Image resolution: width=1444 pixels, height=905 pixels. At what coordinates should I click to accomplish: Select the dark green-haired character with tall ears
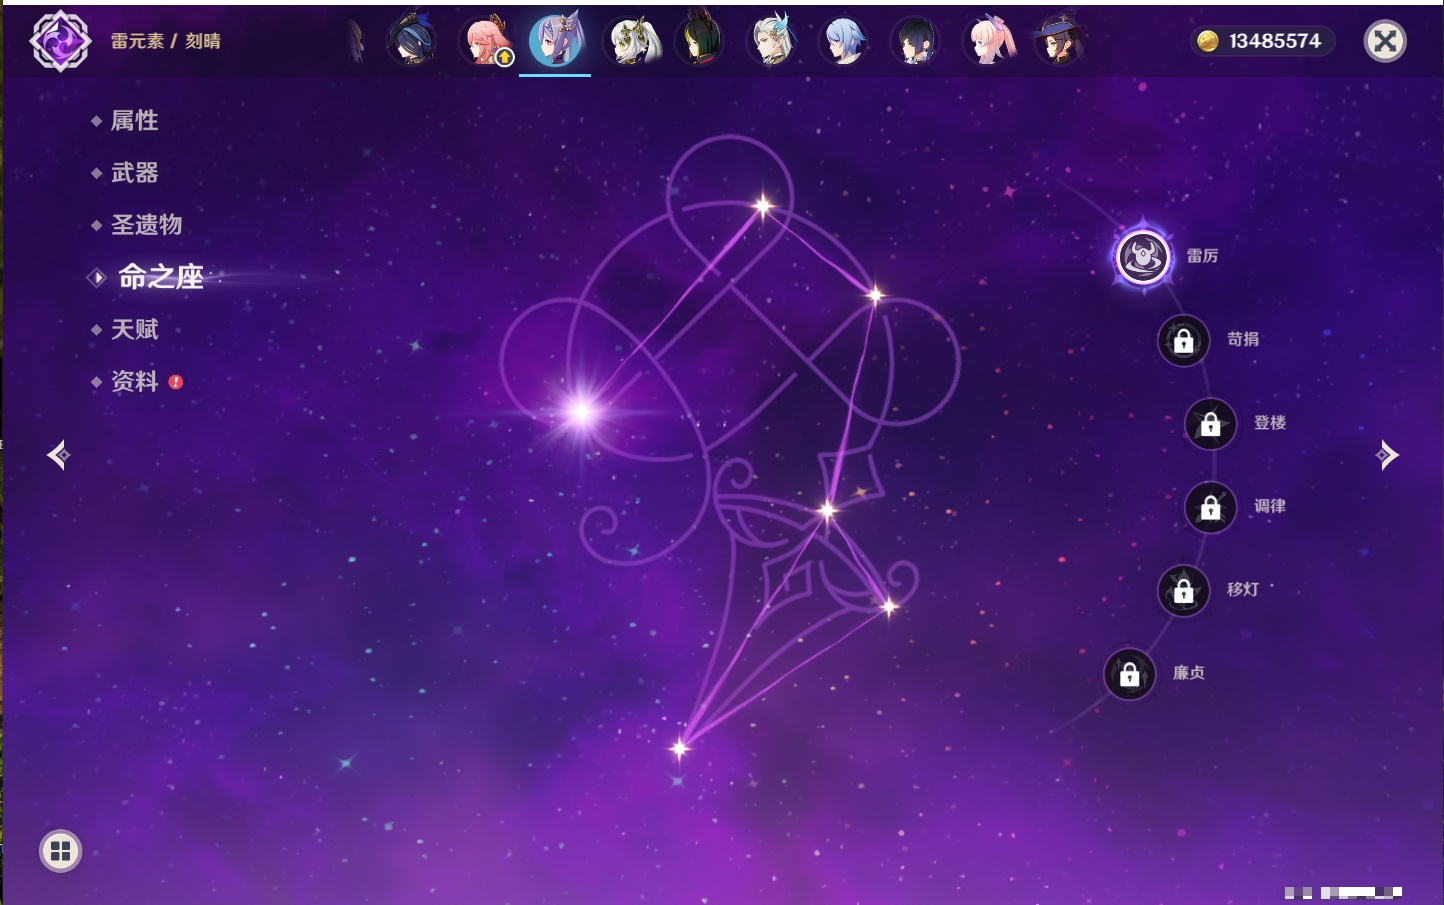pos(699,41)
